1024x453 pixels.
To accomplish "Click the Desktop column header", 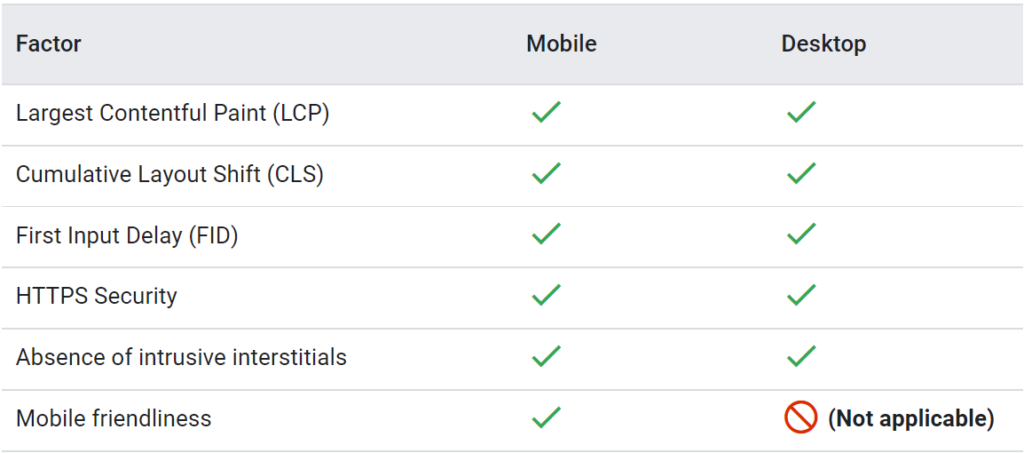I will (823, 44).
